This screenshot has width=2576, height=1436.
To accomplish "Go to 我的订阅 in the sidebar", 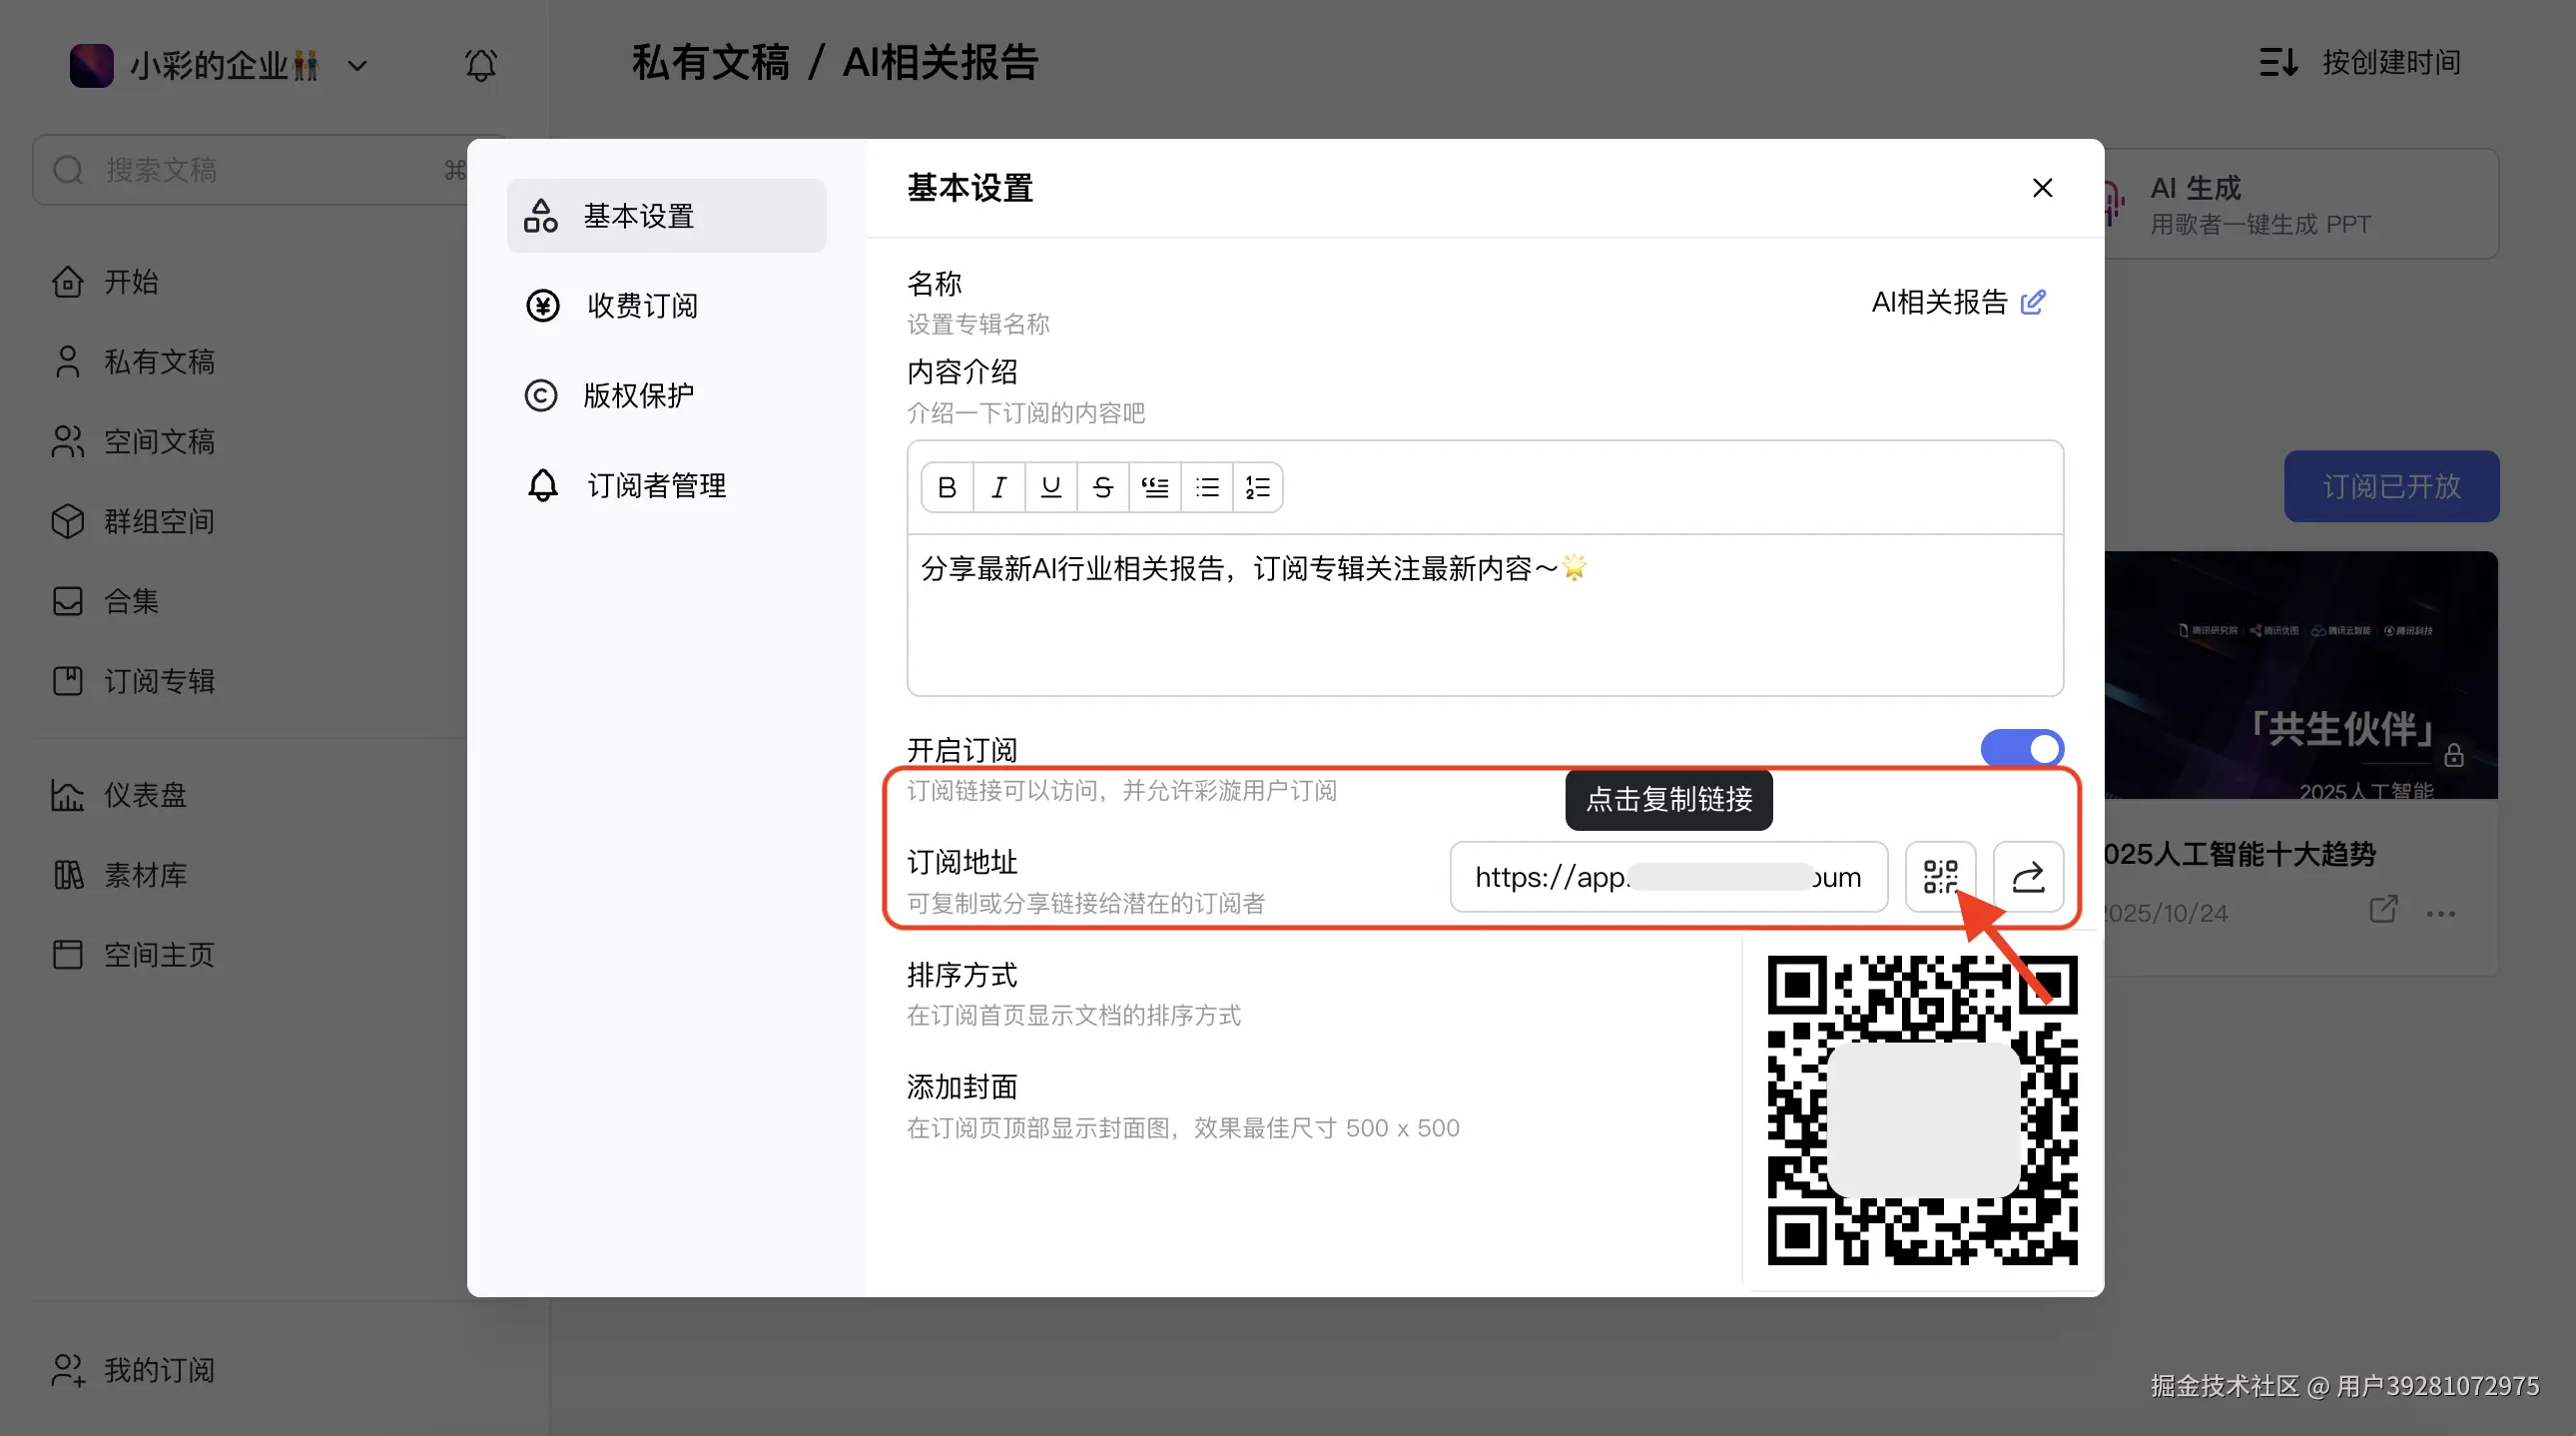I will tap(158, 1370).
